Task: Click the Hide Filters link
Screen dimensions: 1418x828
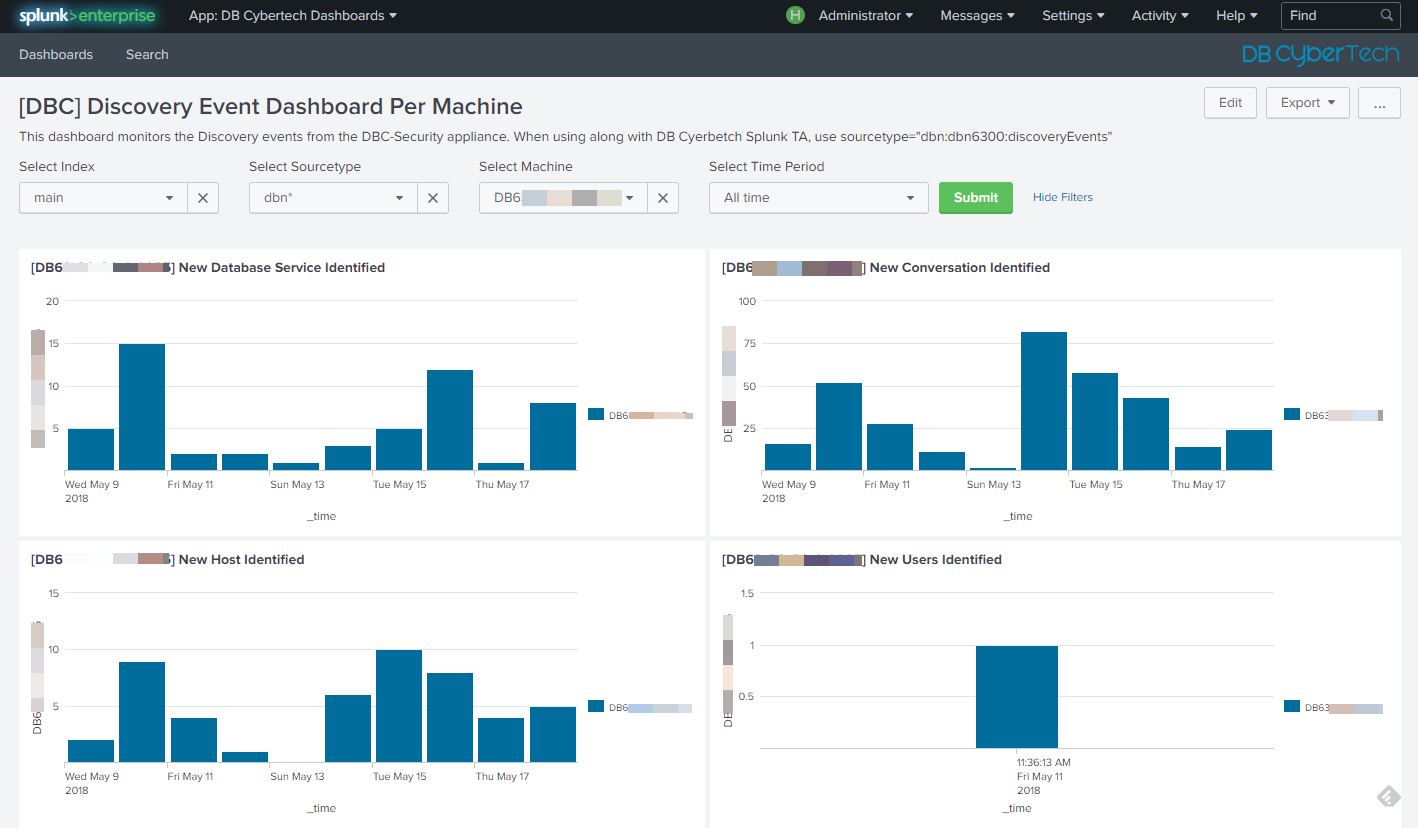Action: coord(1063,198)
